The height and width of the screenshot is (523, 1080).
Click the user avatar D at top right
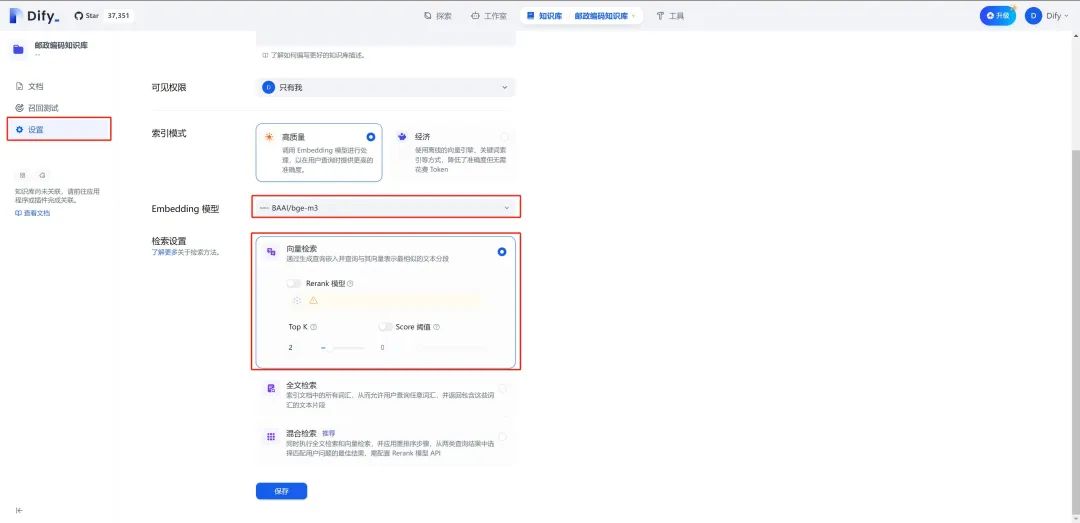click(1033, 15)
